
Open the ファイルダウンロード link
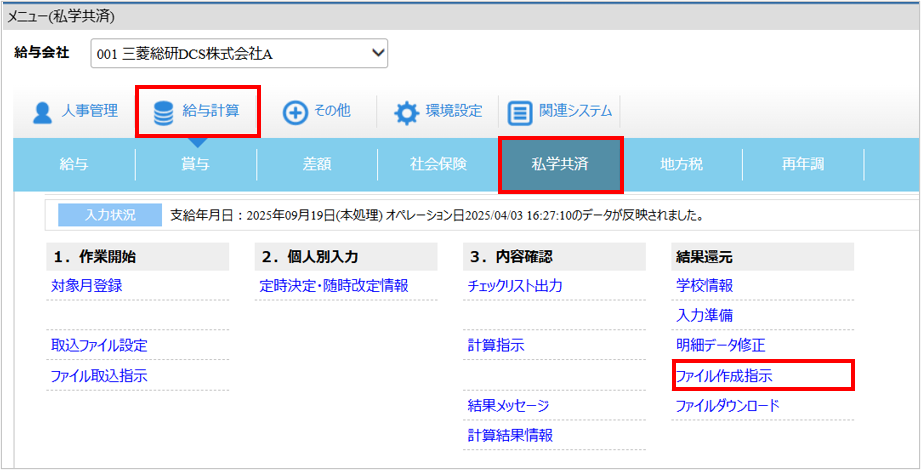coord(727,405)
